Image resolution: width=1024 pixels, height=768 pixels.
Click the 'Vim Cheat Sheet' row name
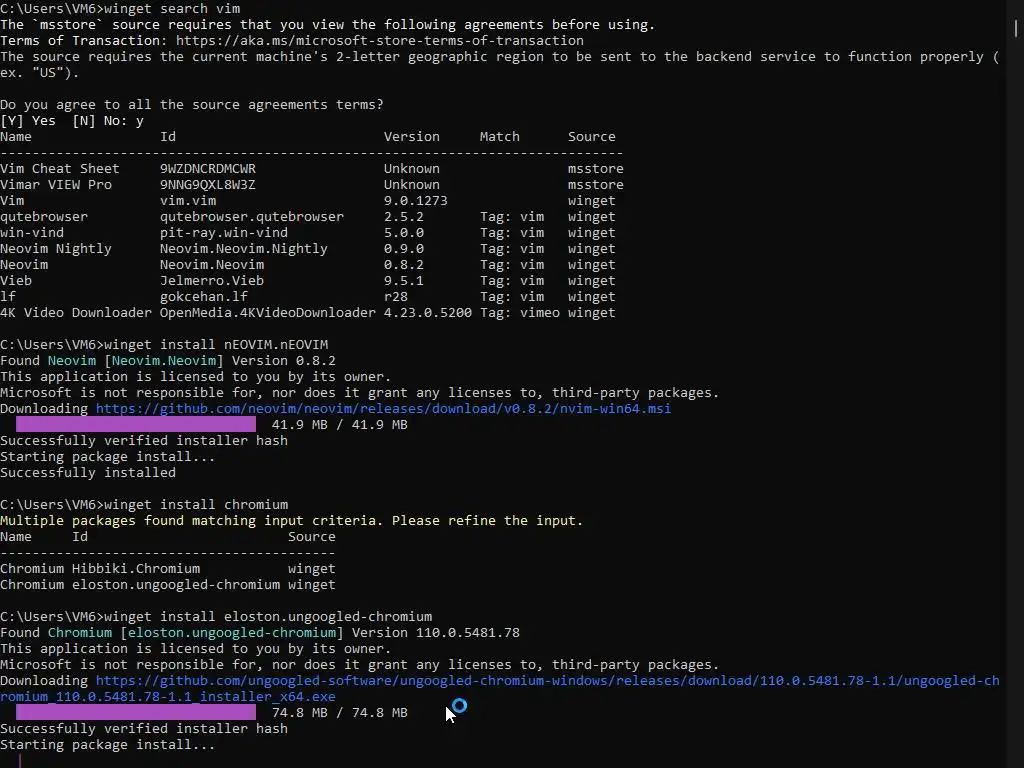59,168
